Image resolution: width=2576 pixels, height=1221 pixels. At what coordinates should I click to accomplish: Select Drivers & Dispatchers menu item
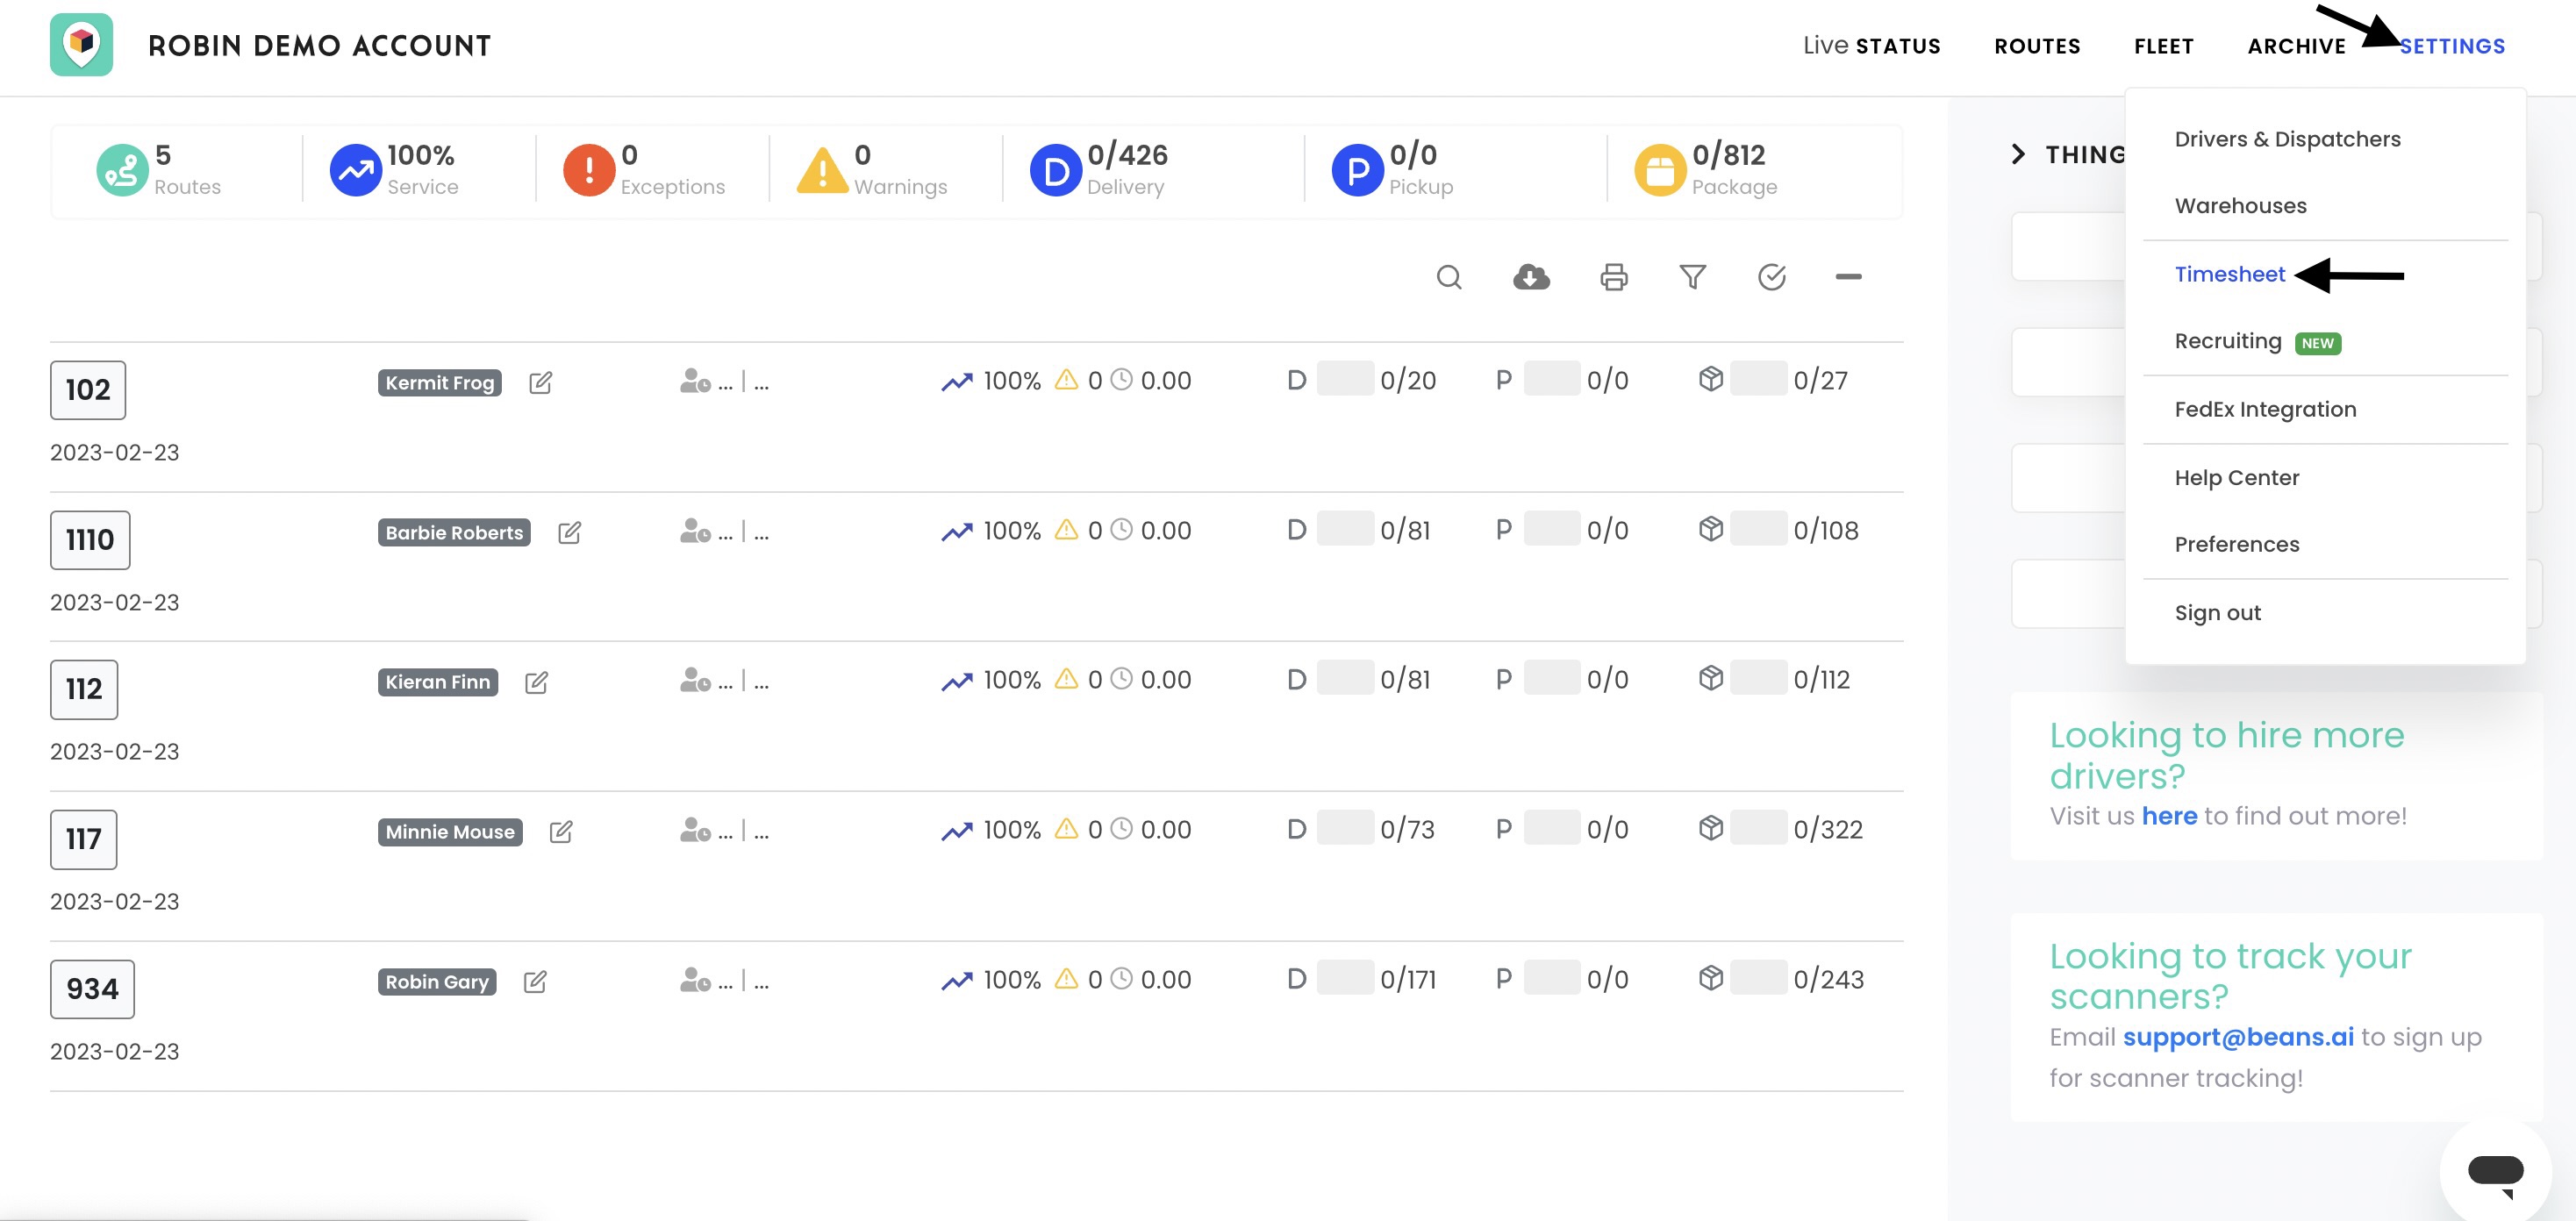click(2287, 139)
